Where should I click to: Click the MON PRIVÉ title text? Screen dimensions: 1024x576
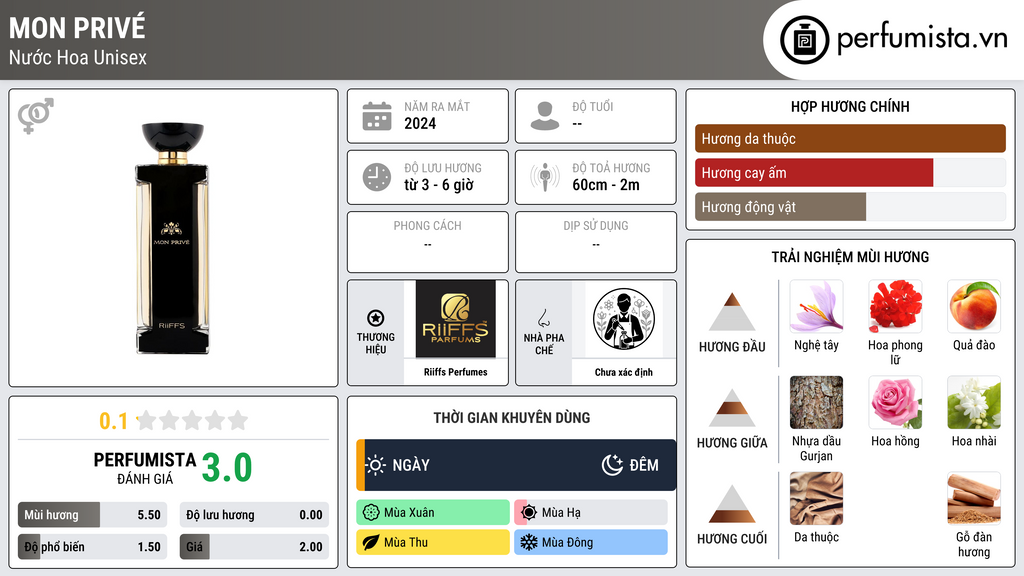pos(77,28)
